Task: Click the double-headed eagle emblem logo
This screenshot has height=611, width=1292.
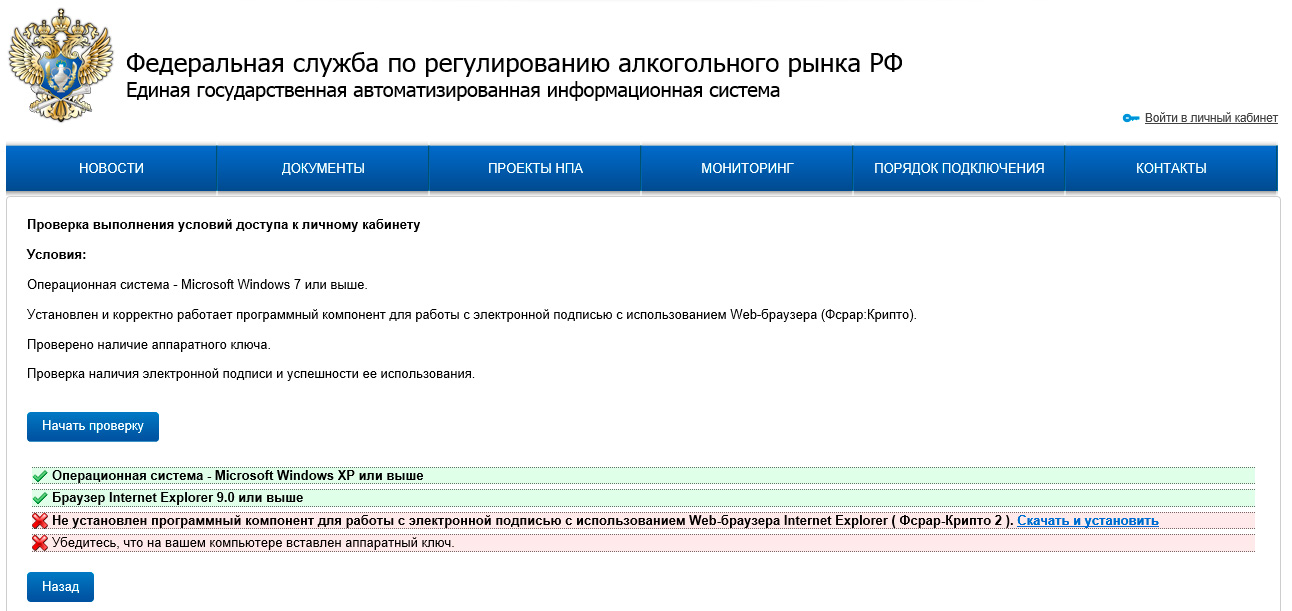Action: 60,67
